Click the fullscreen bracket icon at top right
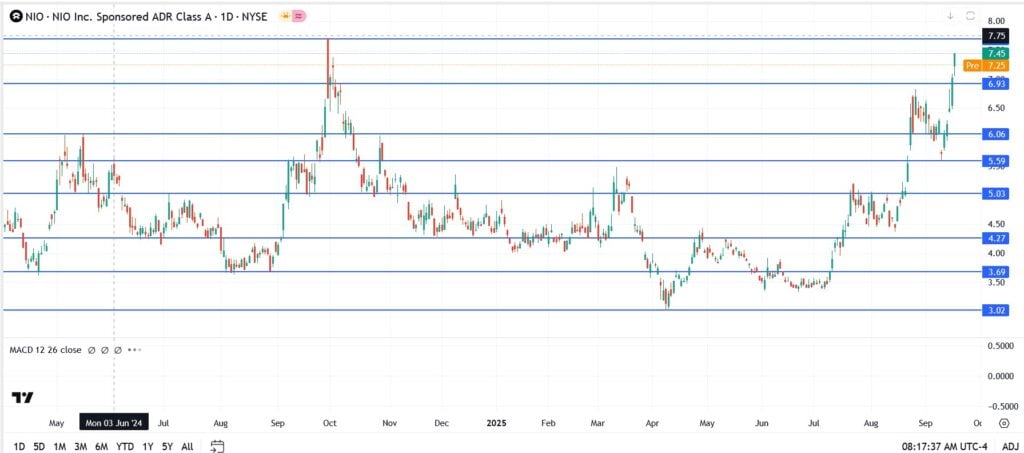This screenshot has height=453, width=1024. click(x=970, y=16)
